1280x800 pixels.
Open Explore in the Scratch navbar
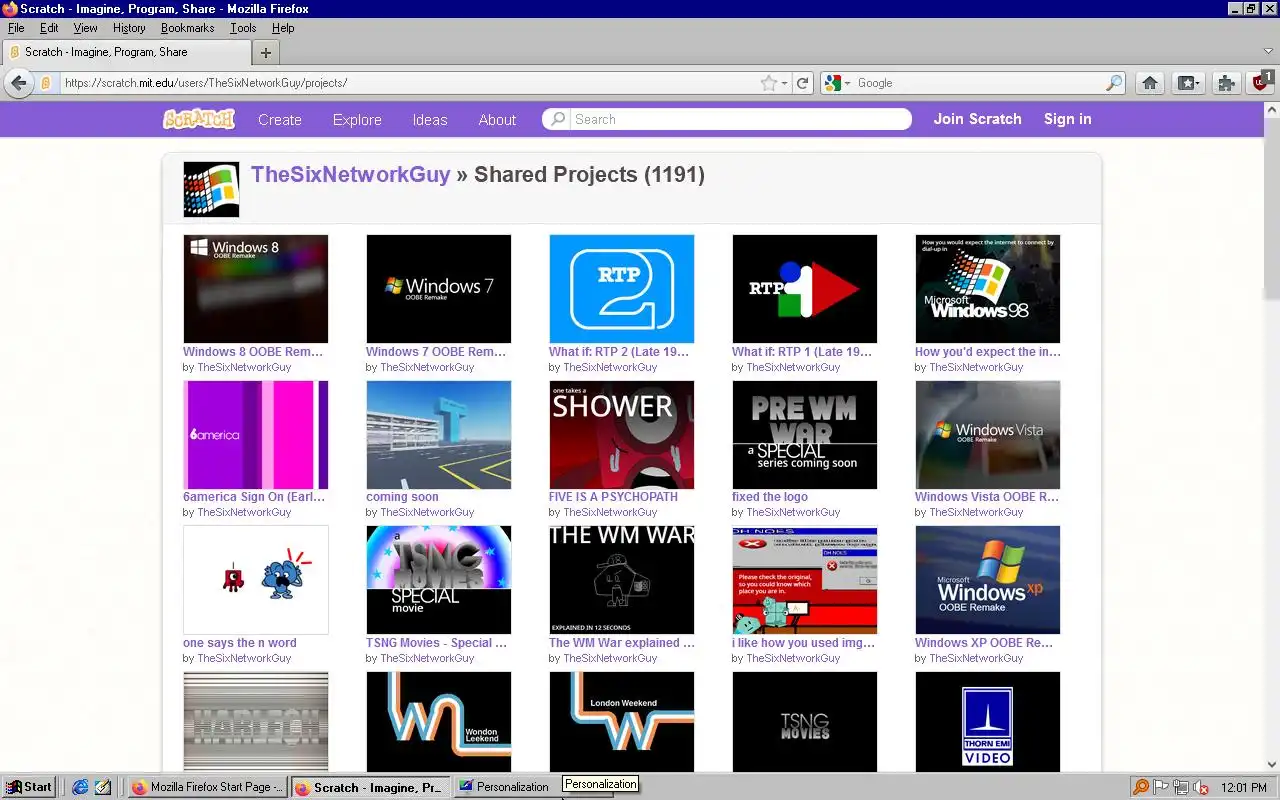pyautogui.click(x=357, y=119)
